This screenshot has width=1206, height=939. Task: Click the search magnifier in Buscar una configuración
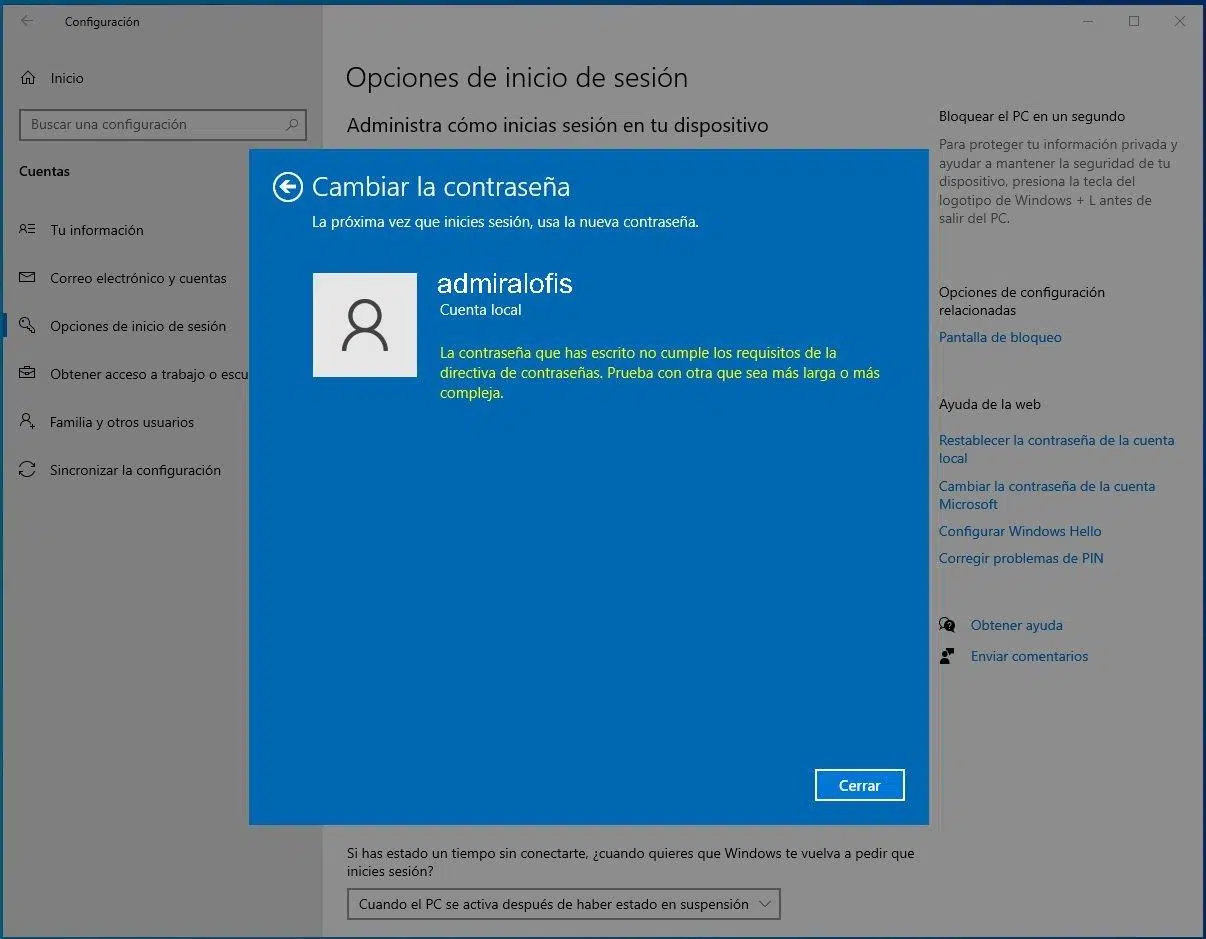click(x=292, y=125)
